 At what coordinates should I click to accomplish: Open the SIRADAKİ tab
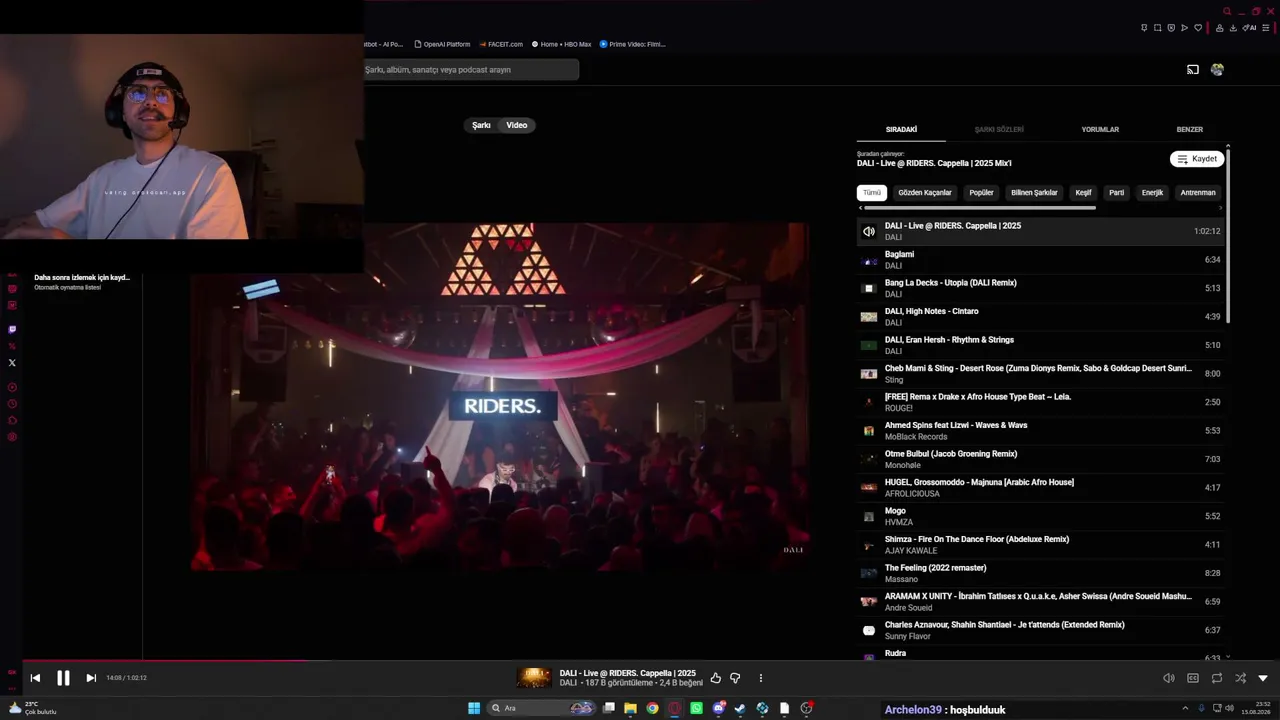(901, 130)
